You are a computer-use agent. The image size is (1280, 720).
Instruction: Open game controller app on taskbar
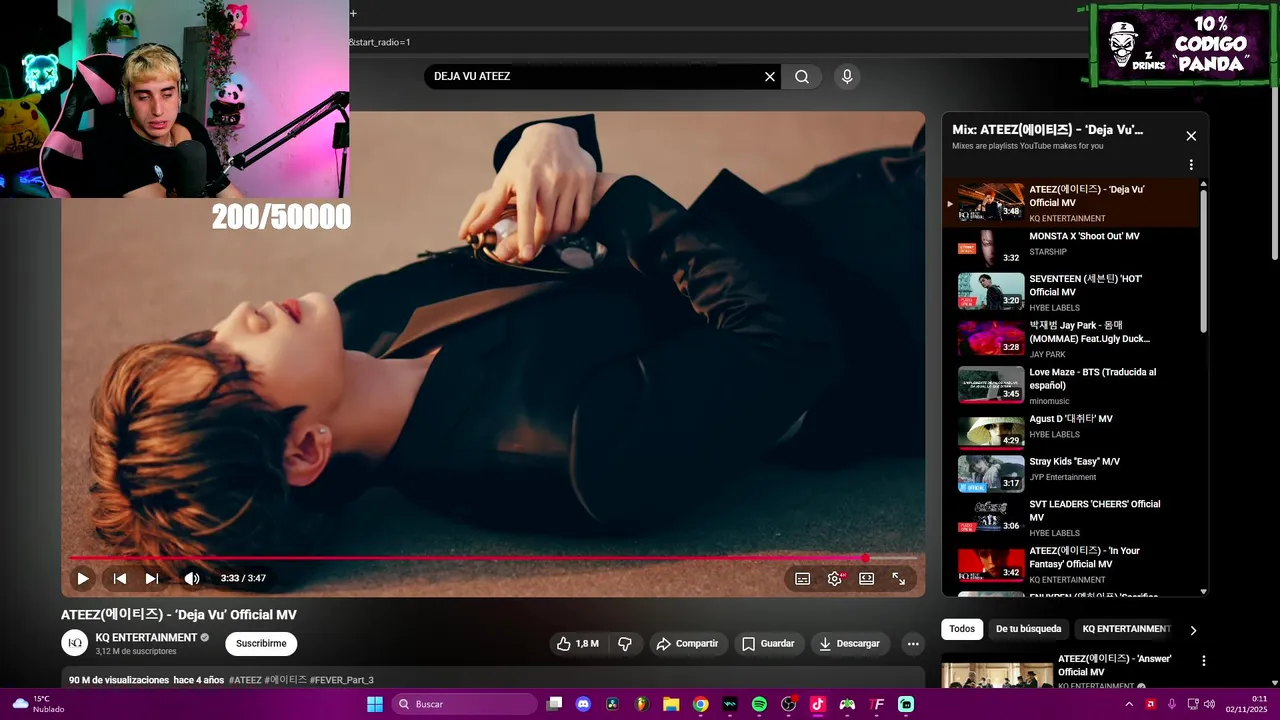(847, 704)
